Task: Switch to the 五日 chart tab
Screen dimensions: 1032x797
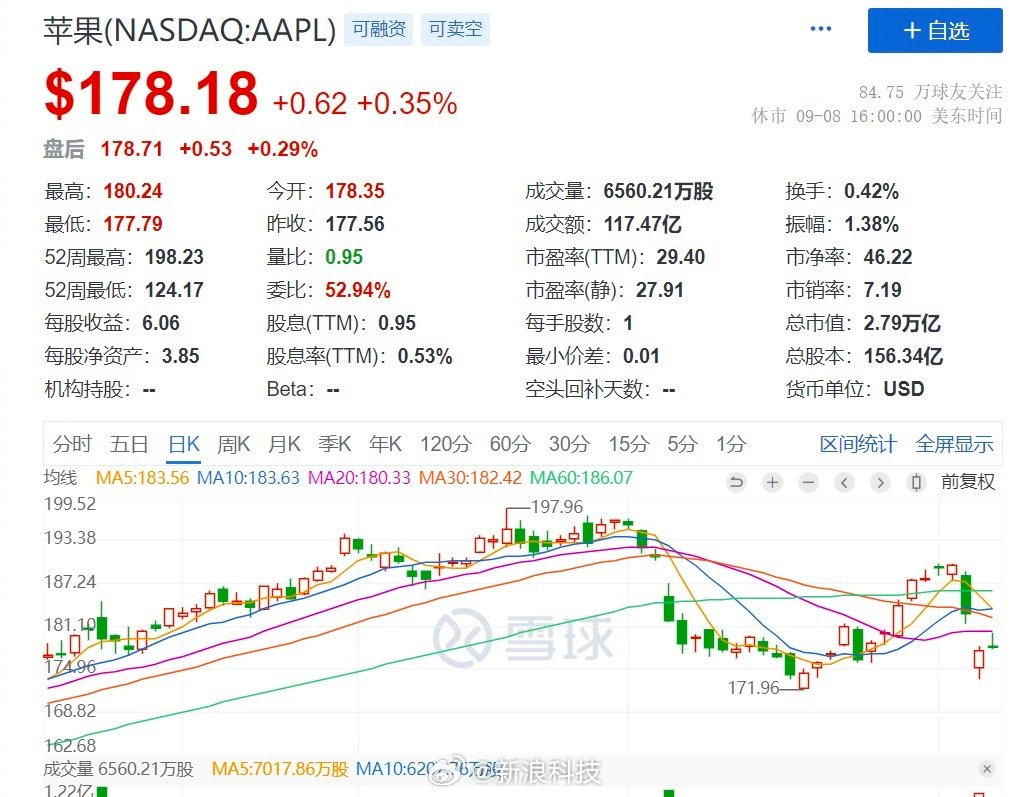Action: [129, 444]
